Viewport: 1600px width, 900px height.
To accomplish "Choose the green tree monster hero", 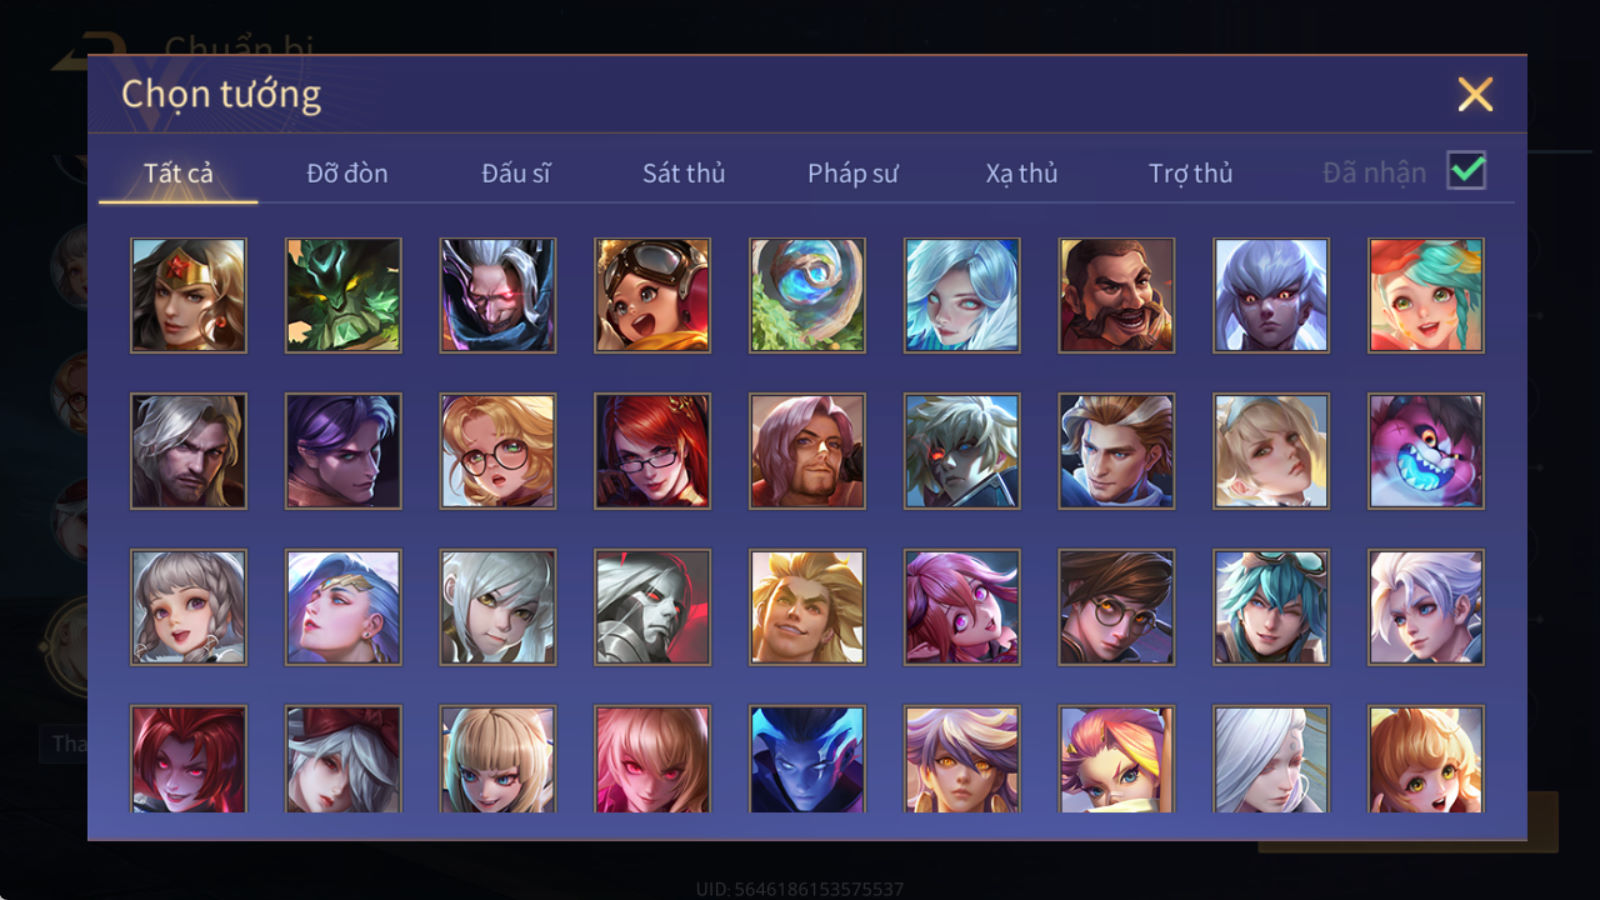I will 343,295.
